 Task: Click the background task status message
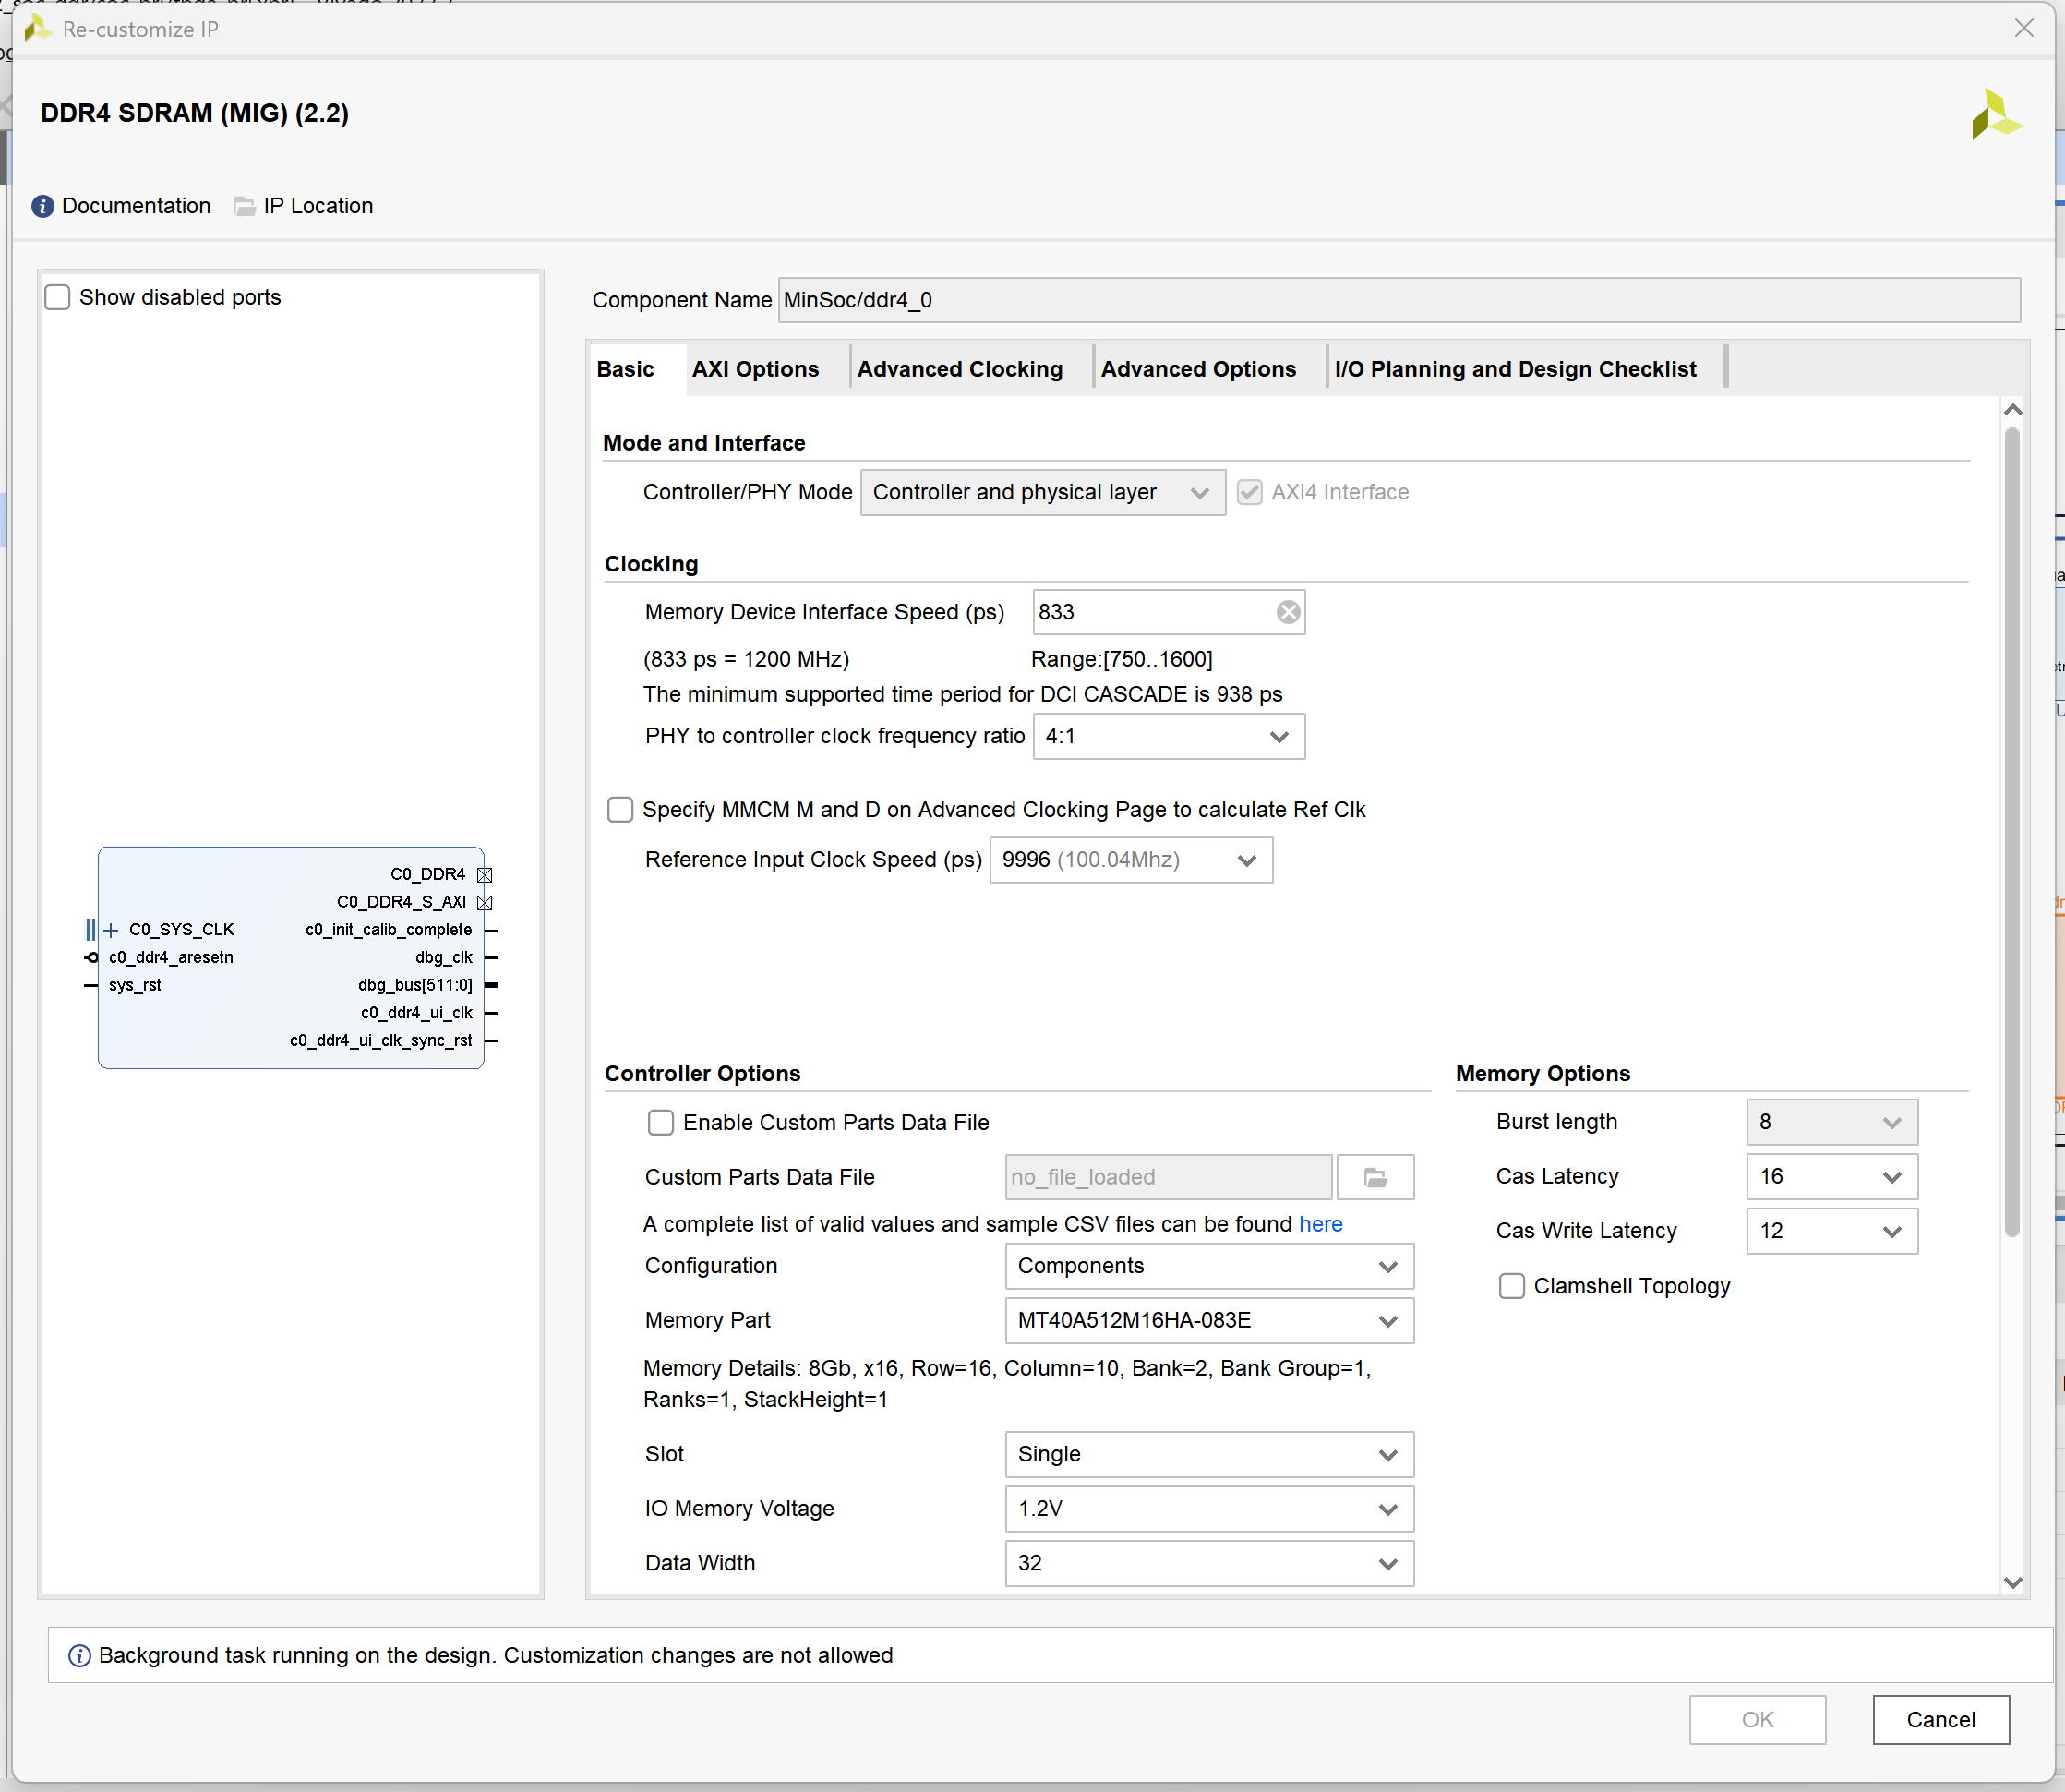coord(496,1656)
